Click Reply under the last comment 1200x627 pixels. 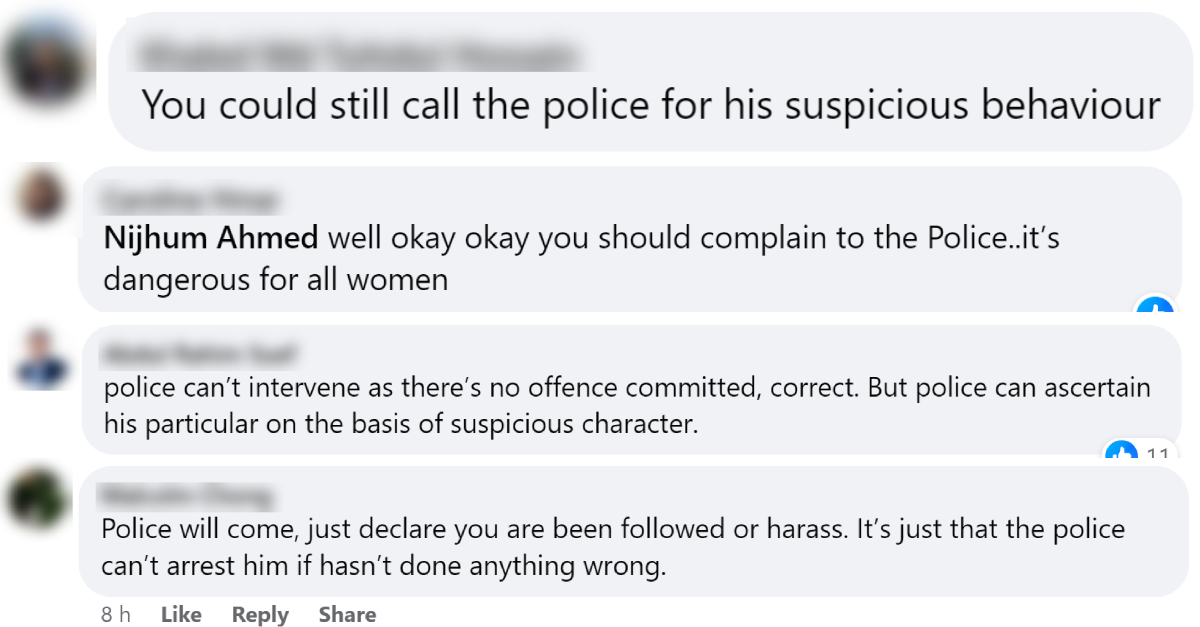tap(260, 614)
